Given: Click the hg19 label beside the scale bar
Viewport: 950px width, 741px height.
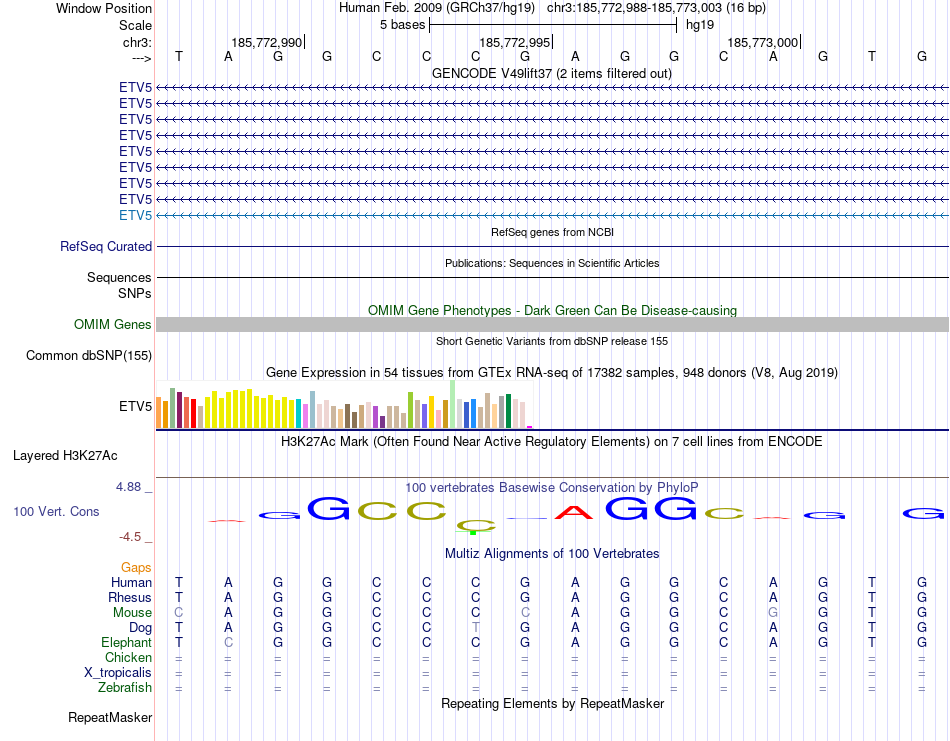Looking at the screenshot, I should coord(700,25).
